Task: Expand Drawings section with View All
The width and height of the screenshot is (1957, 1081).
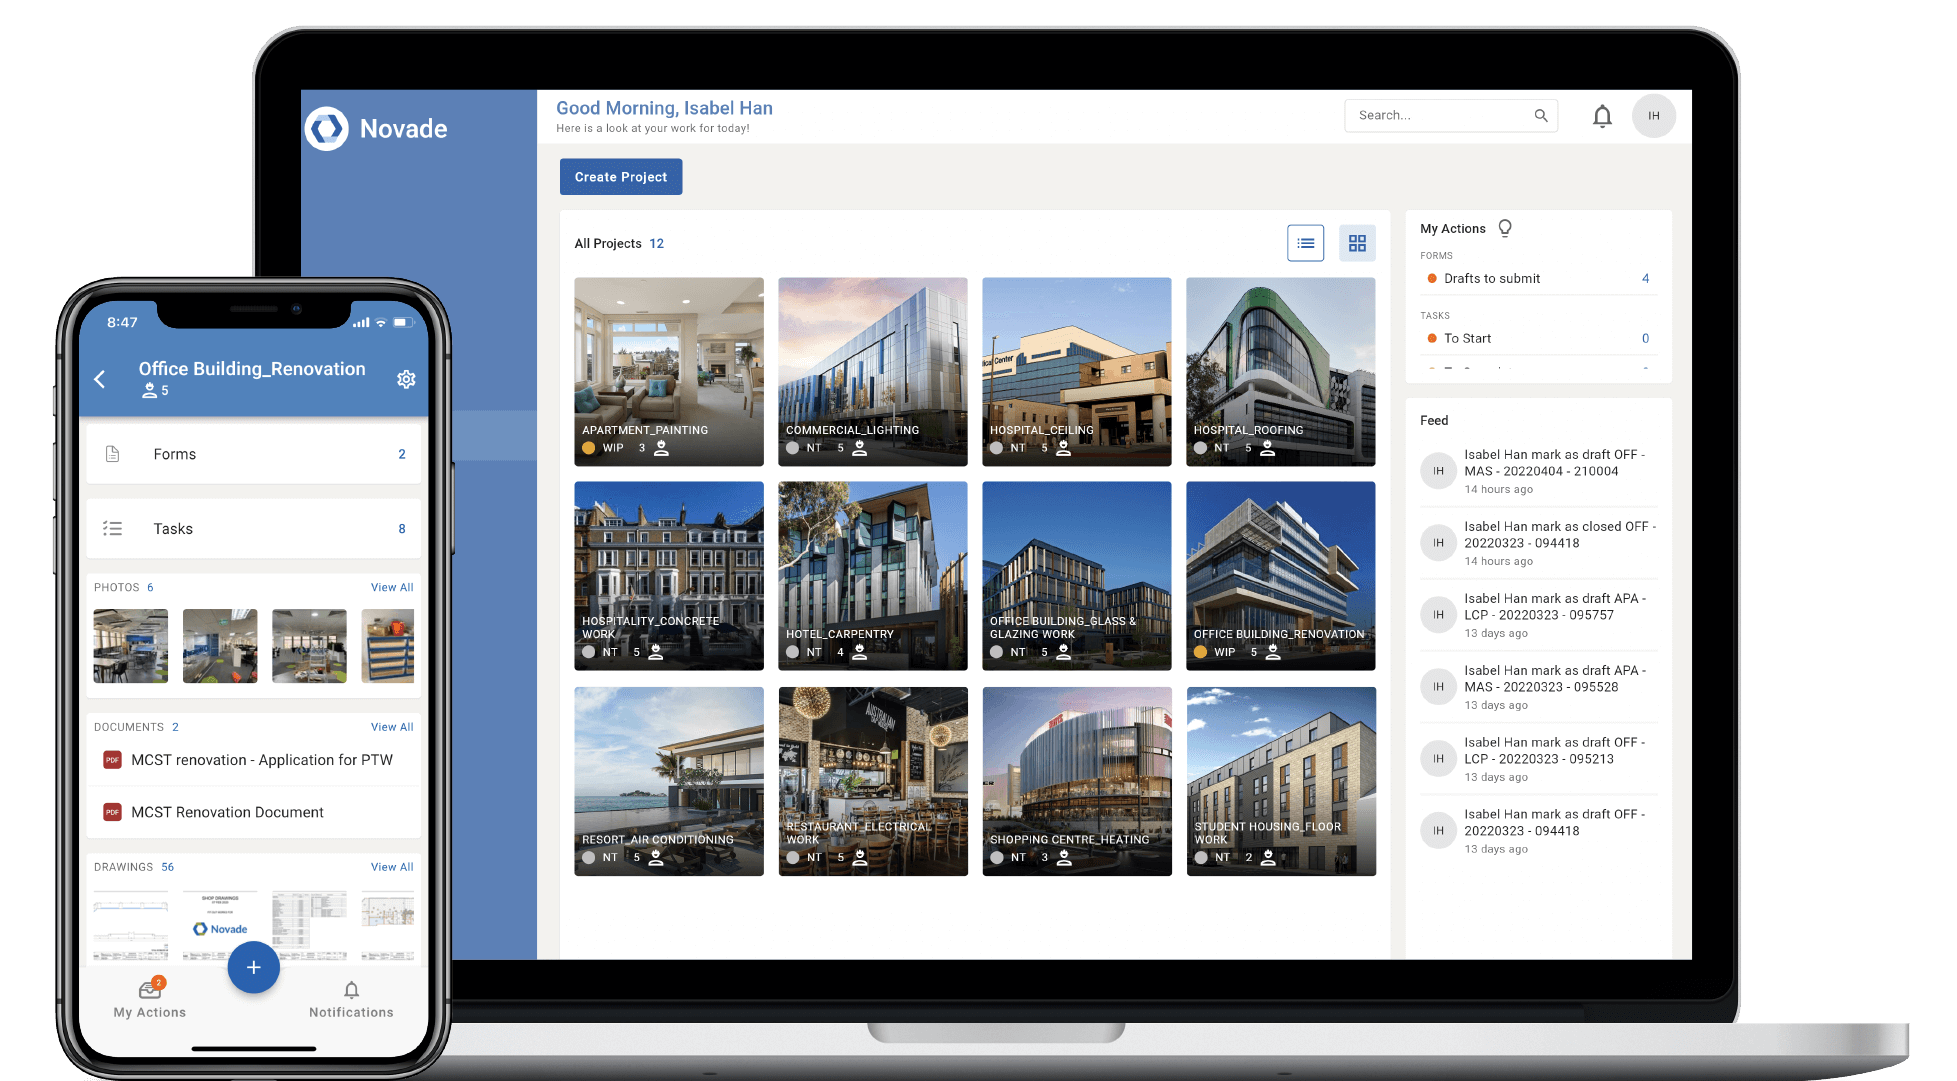Action: click(x=391, y=867)
